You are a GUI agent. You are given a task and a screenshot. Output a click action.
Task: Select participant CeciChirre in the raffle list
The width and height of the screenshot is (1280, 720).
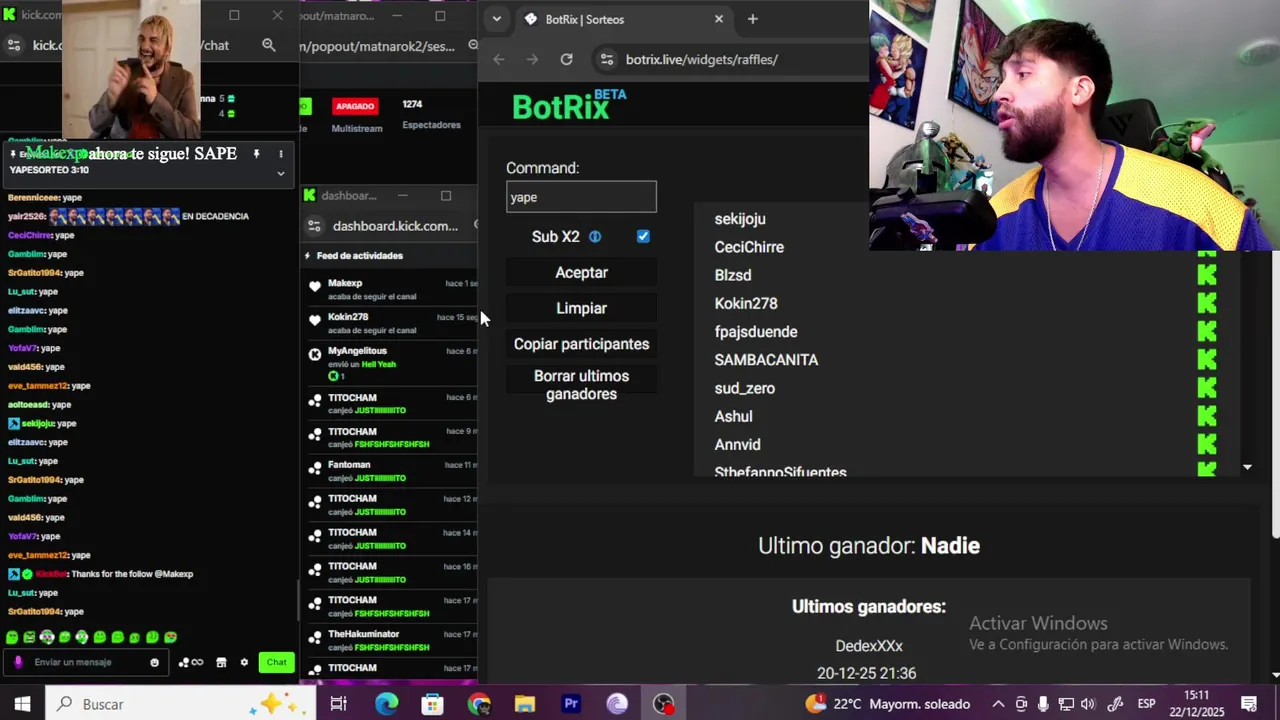[749, 247]
